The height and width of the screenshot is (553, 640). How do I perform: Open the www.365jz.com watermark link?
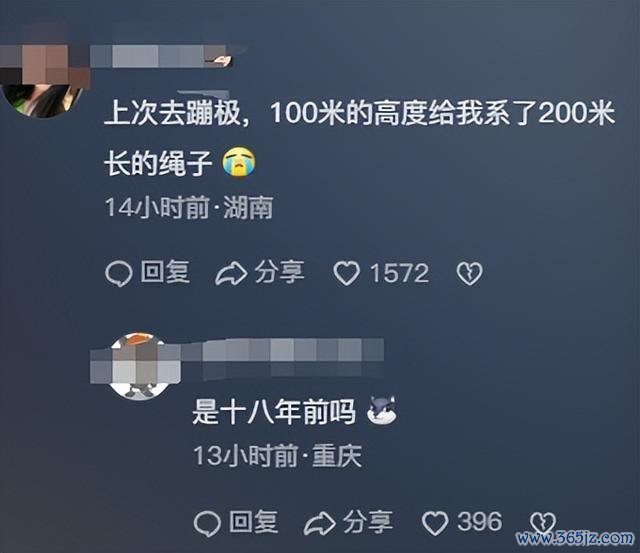pos(574,538)
